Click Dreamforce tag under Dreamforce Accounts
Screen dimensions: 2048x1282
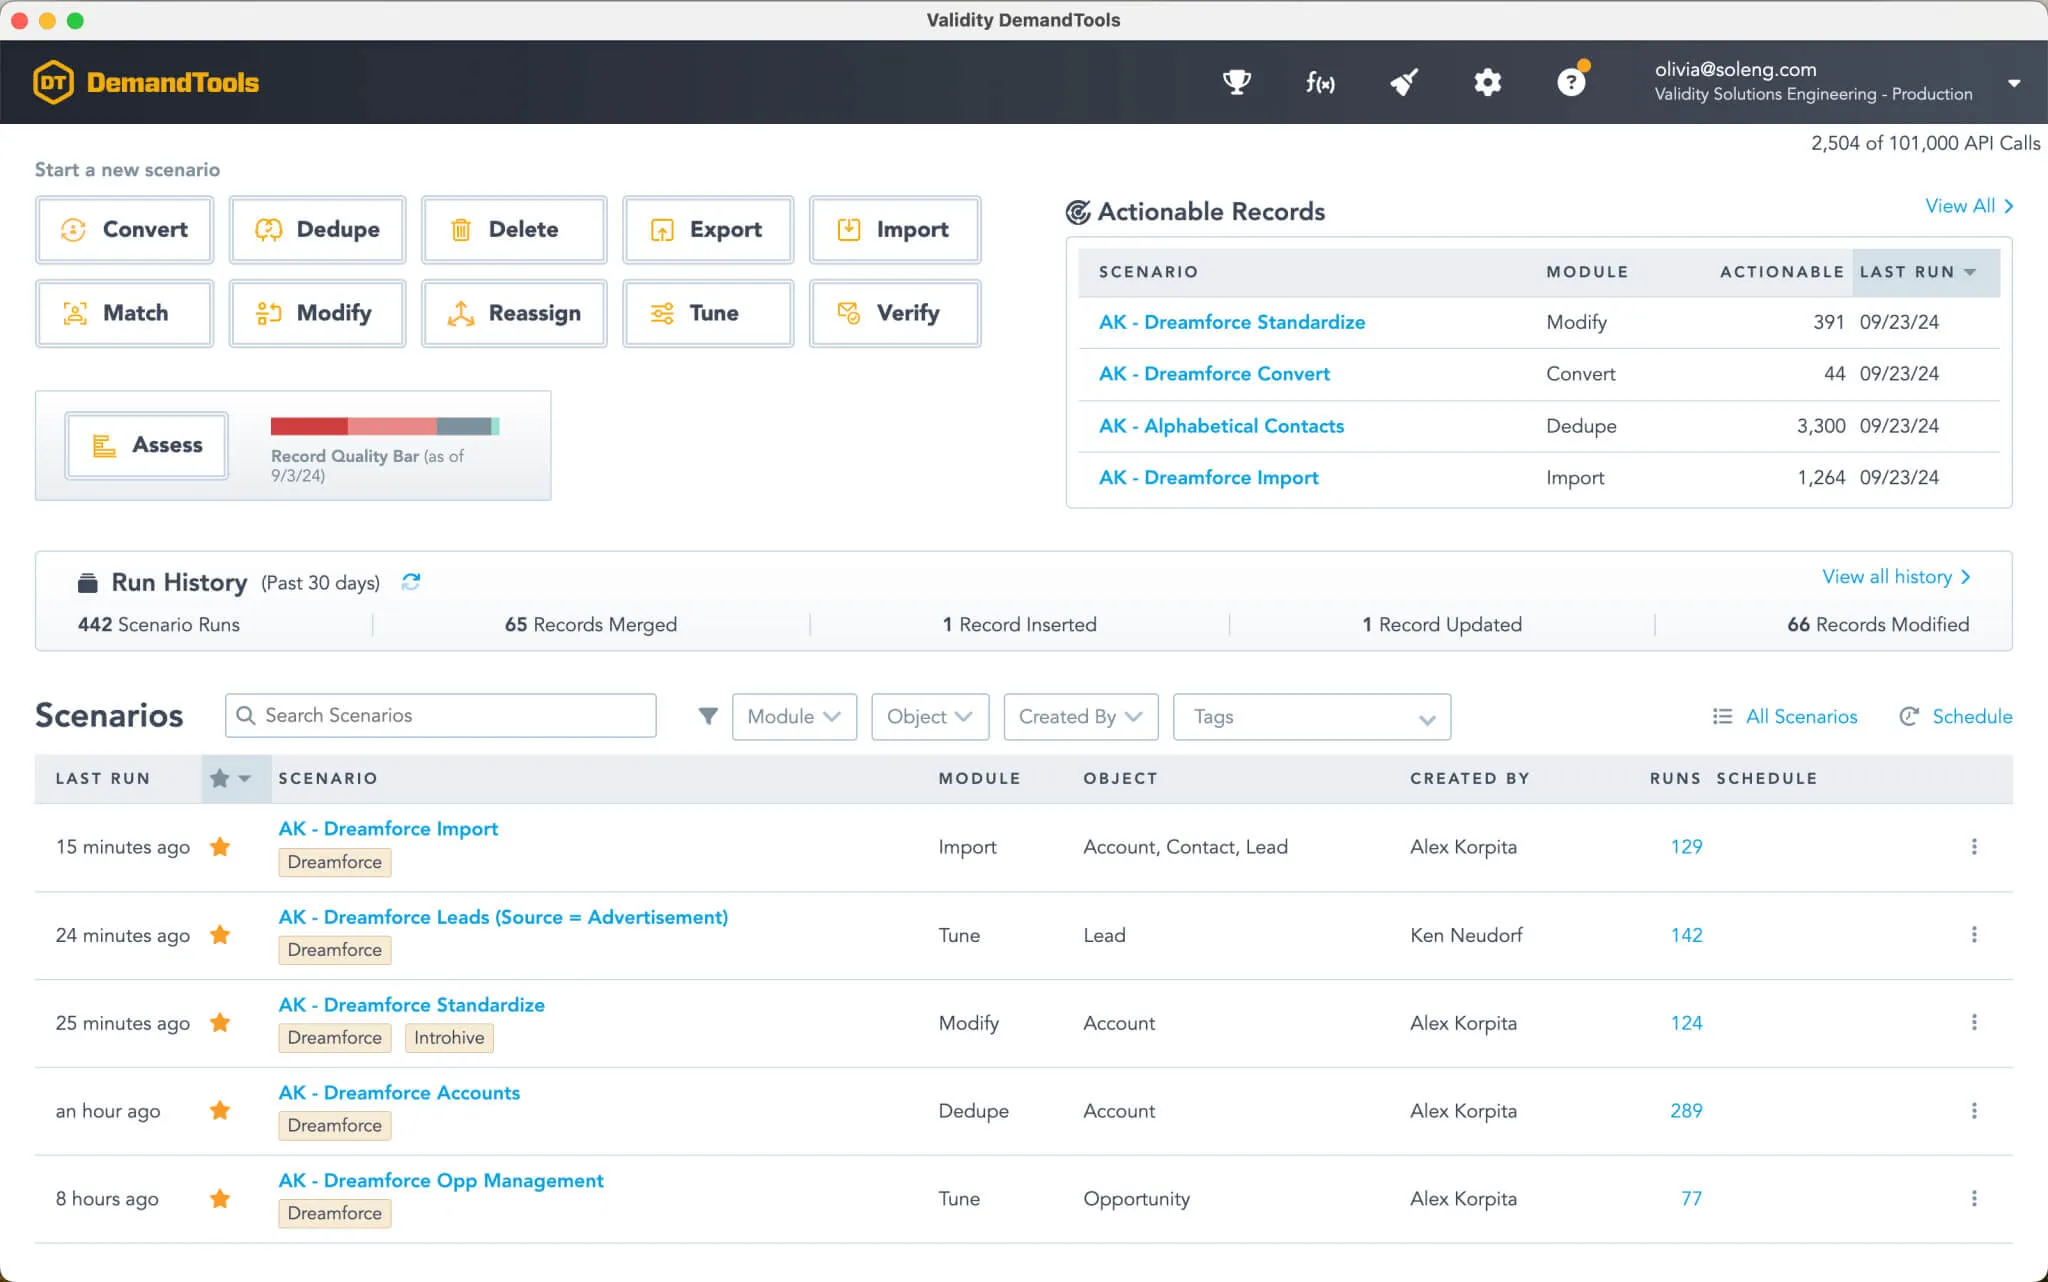pyautogui.click(x=334, y=1126)
